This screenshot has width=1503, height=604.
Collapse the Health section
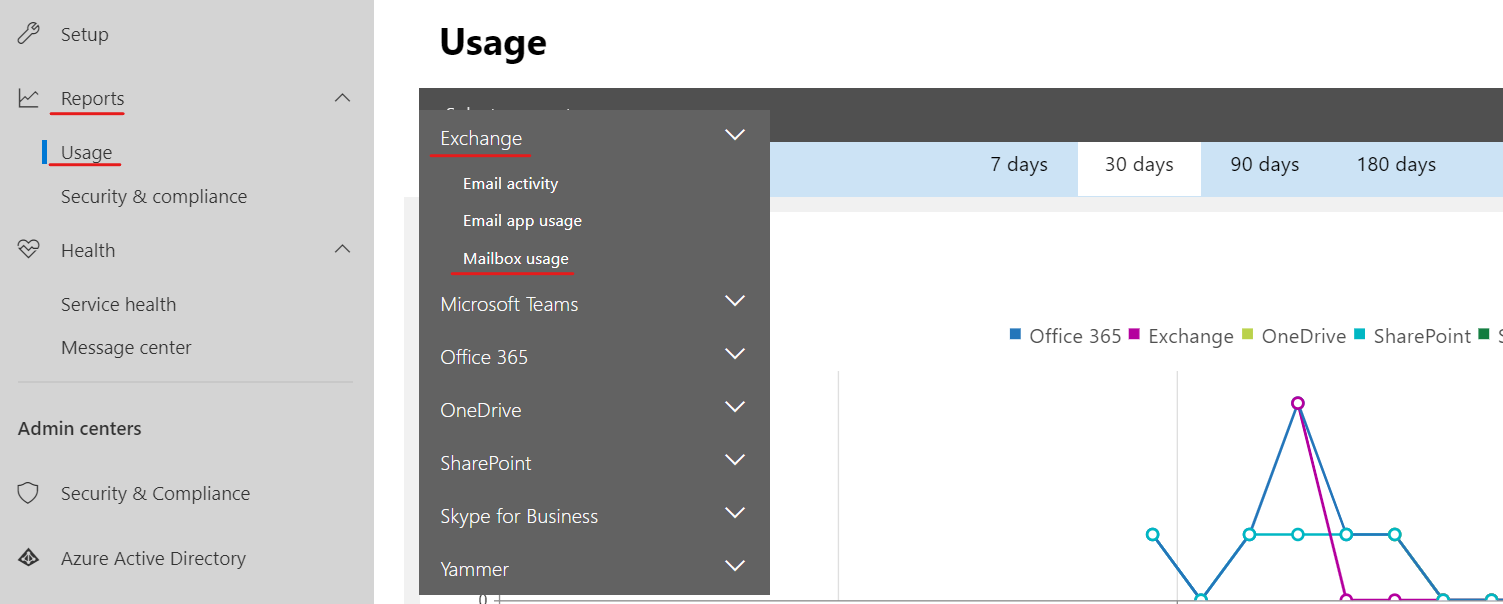(342, 249)
